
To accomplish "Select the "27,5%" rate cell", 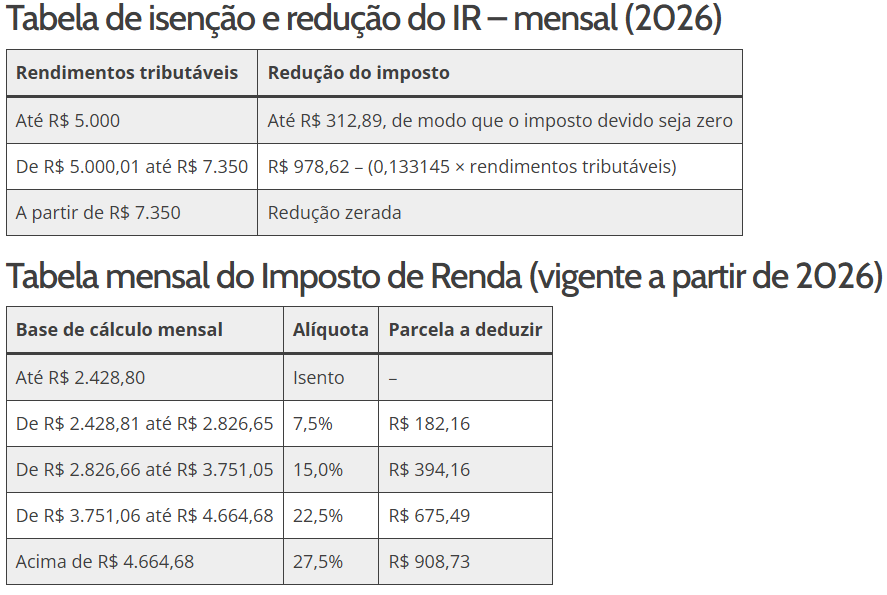I will click(x=318, y=562).
